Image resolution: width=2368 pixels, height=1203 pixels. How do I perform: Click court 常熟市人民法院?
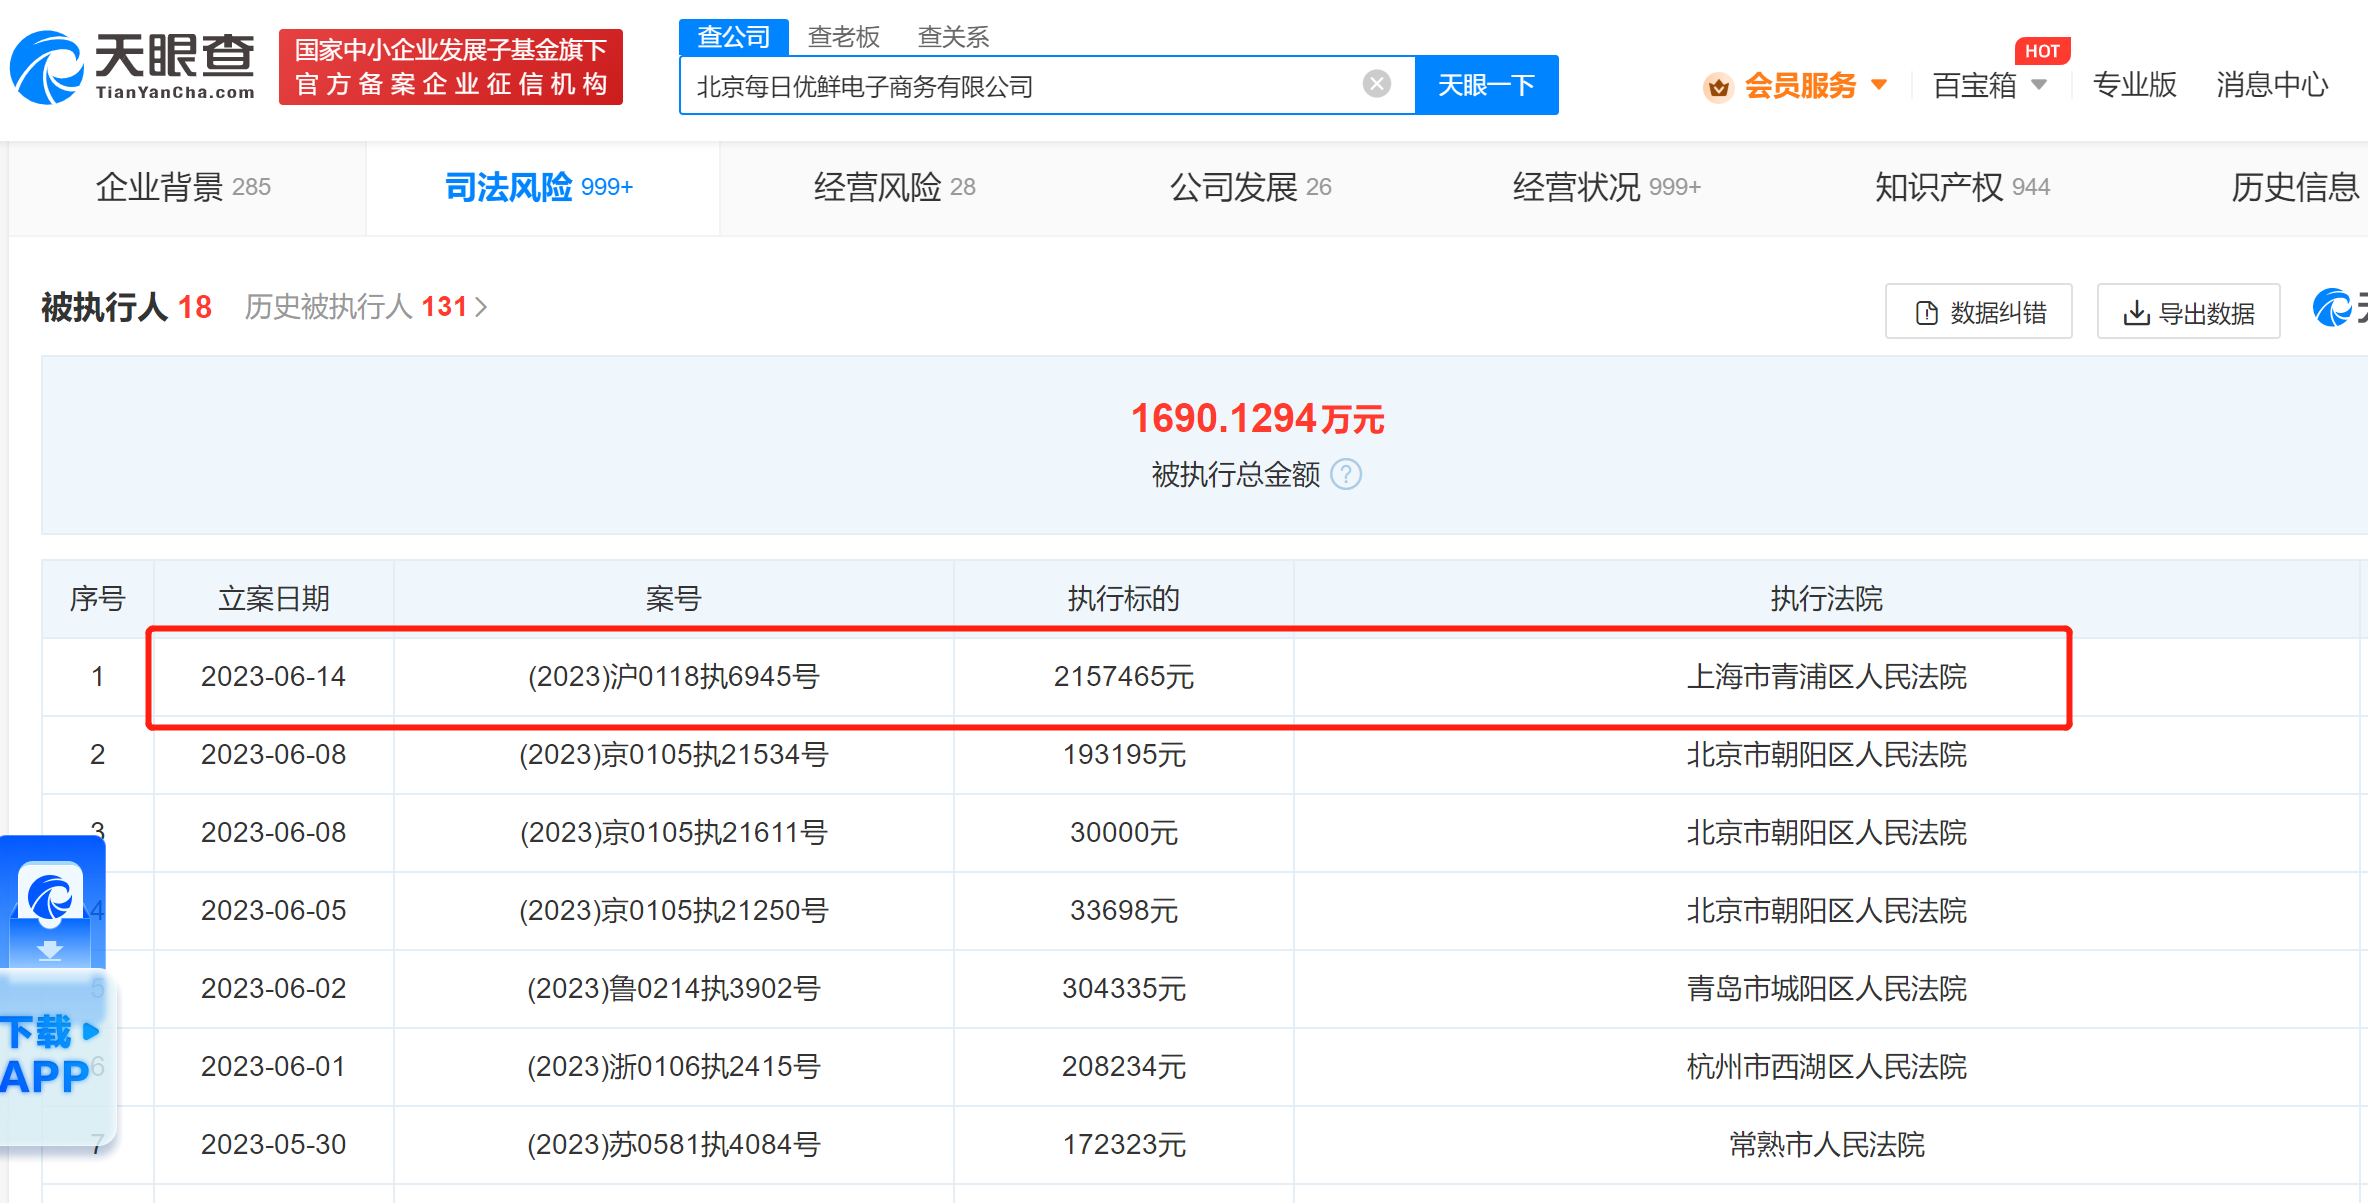[x=1826, y=1145]
